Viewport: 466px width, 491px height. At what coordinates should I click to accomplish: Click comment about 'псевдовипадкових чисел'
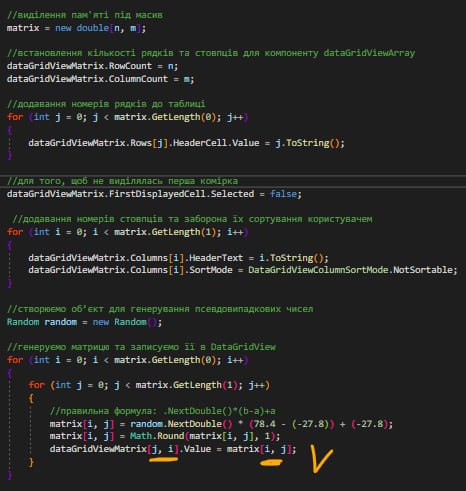coord(160,310)
